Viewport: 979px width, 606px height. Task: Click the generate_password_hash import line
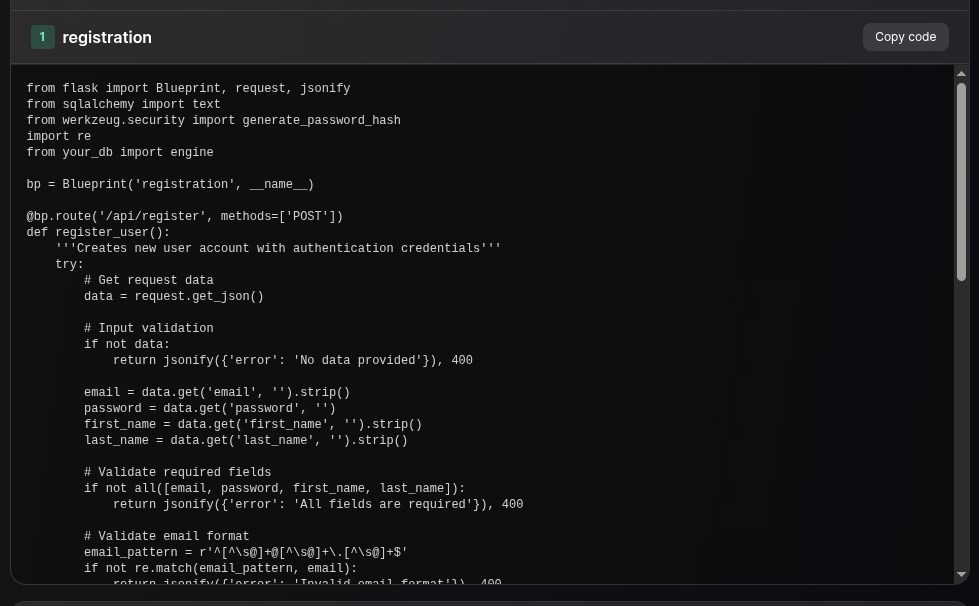point(213,120)
